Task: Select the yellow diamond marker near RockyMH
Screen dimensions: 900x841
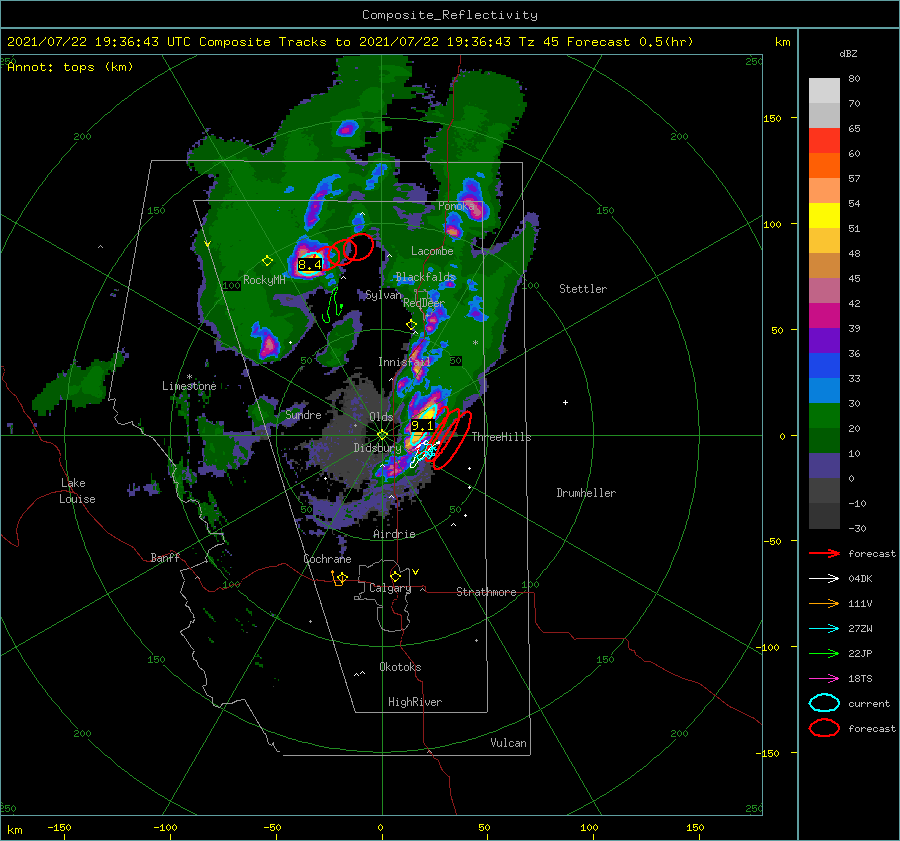Action: 267,261
